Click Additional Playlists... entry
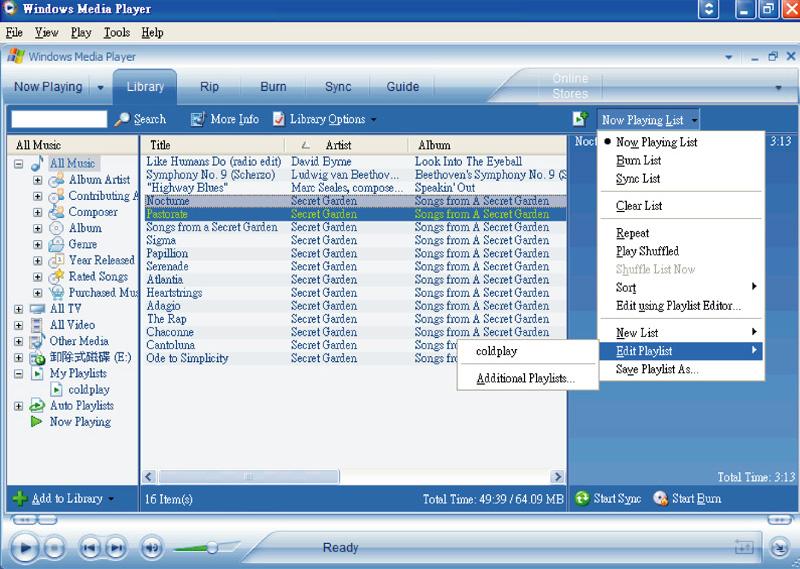This screenshot has width=800, height=569. point(526,379)
